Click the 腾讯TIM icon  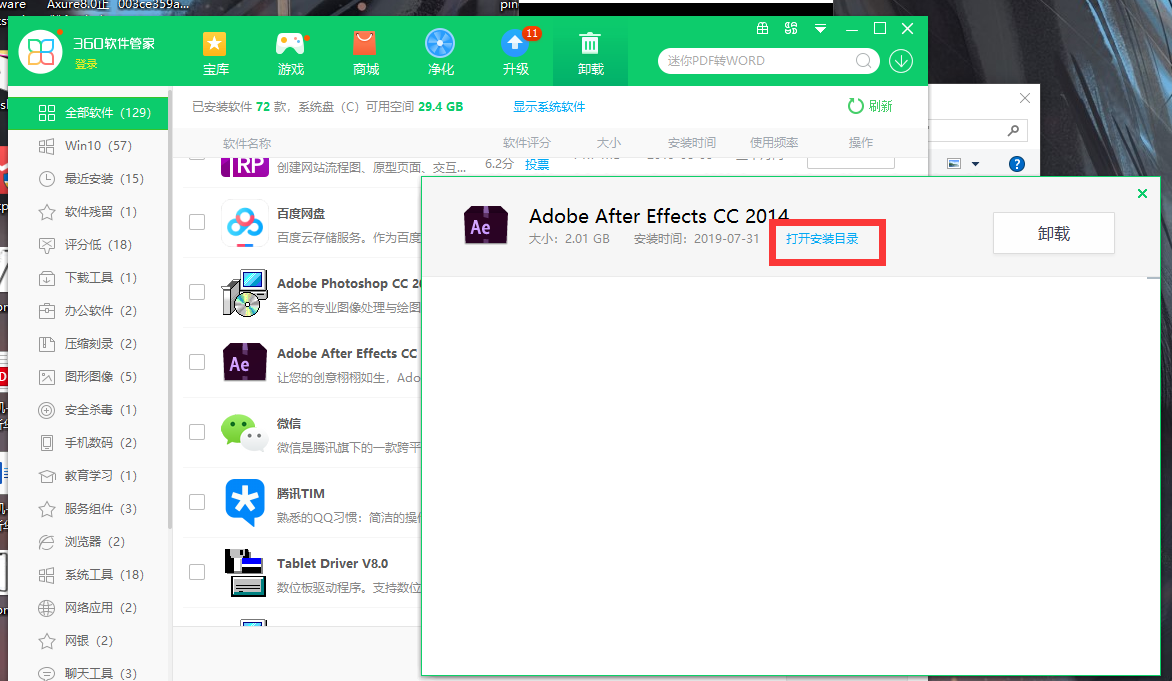point(244,502)
